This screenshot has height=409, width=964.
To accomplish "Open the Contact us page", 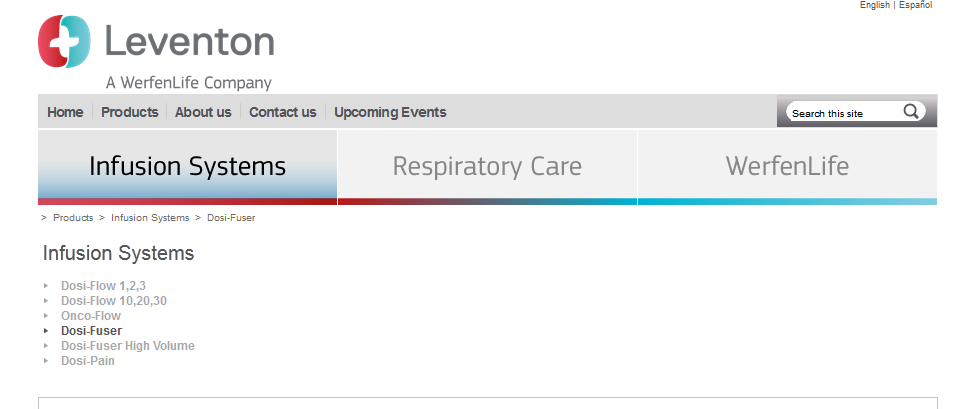I will pos(283,112).
